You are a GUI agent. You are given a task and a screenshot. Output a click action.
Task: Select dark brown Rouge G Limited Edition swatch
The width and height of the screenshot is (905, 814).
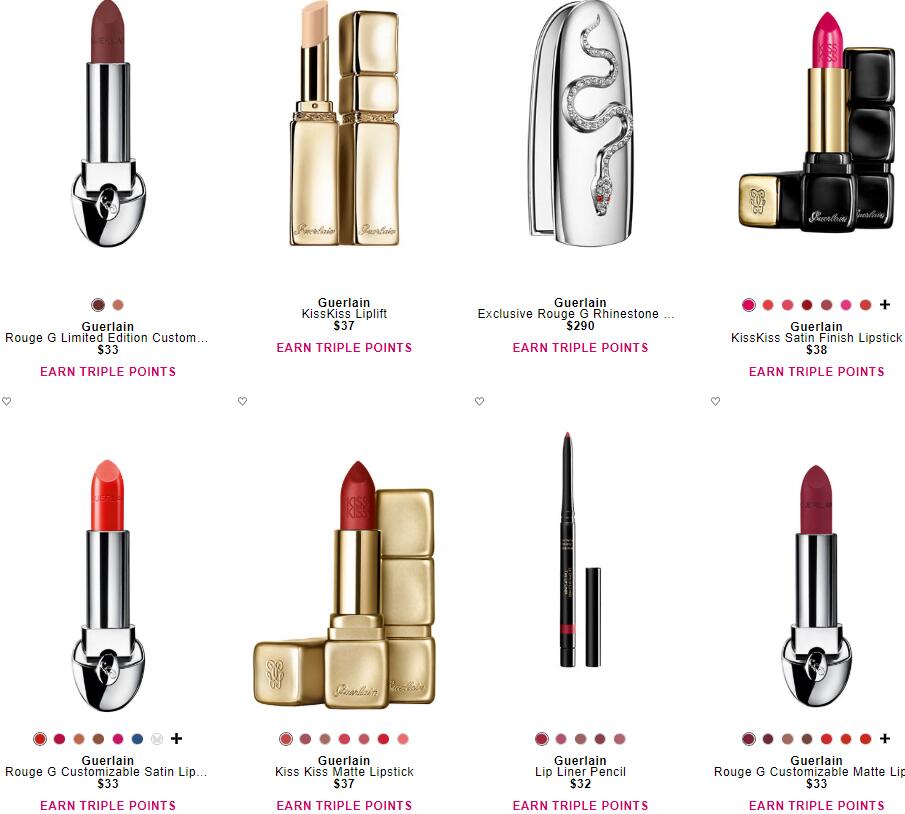(x=98, y=305)
